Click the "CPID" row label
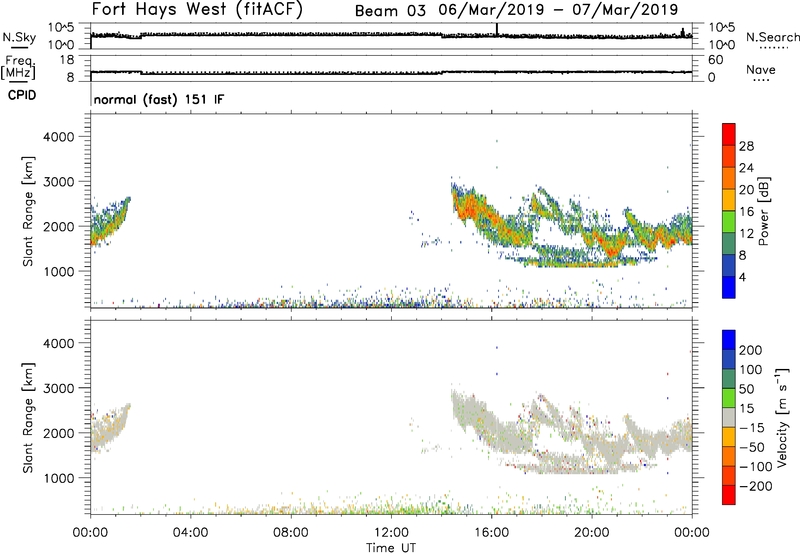This screenshot has width=800, height=554. point(22,95)
